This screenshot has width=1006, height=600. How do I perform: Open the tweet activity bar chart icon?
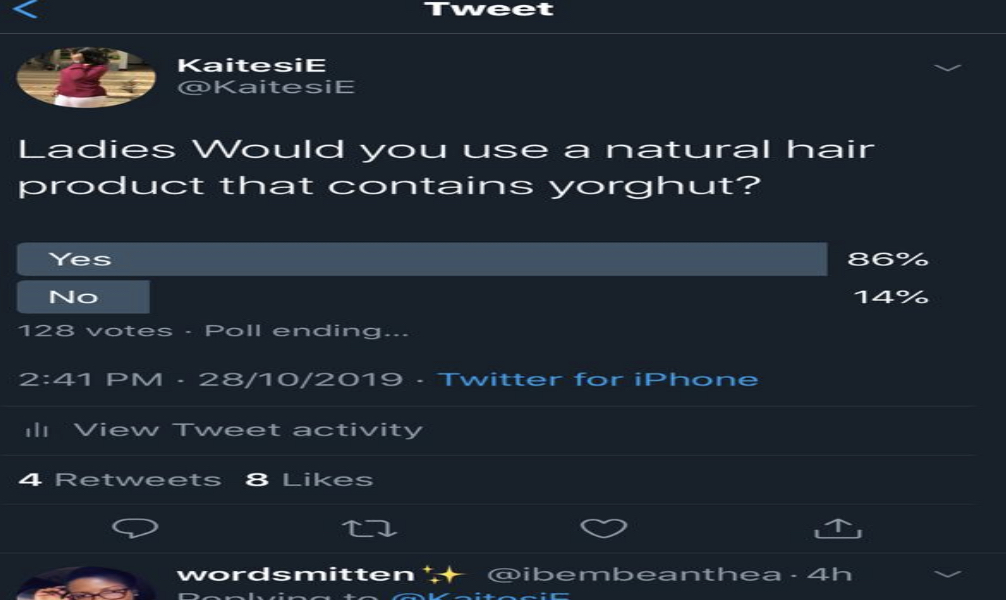pyautogui.click(x=37, y=430)
